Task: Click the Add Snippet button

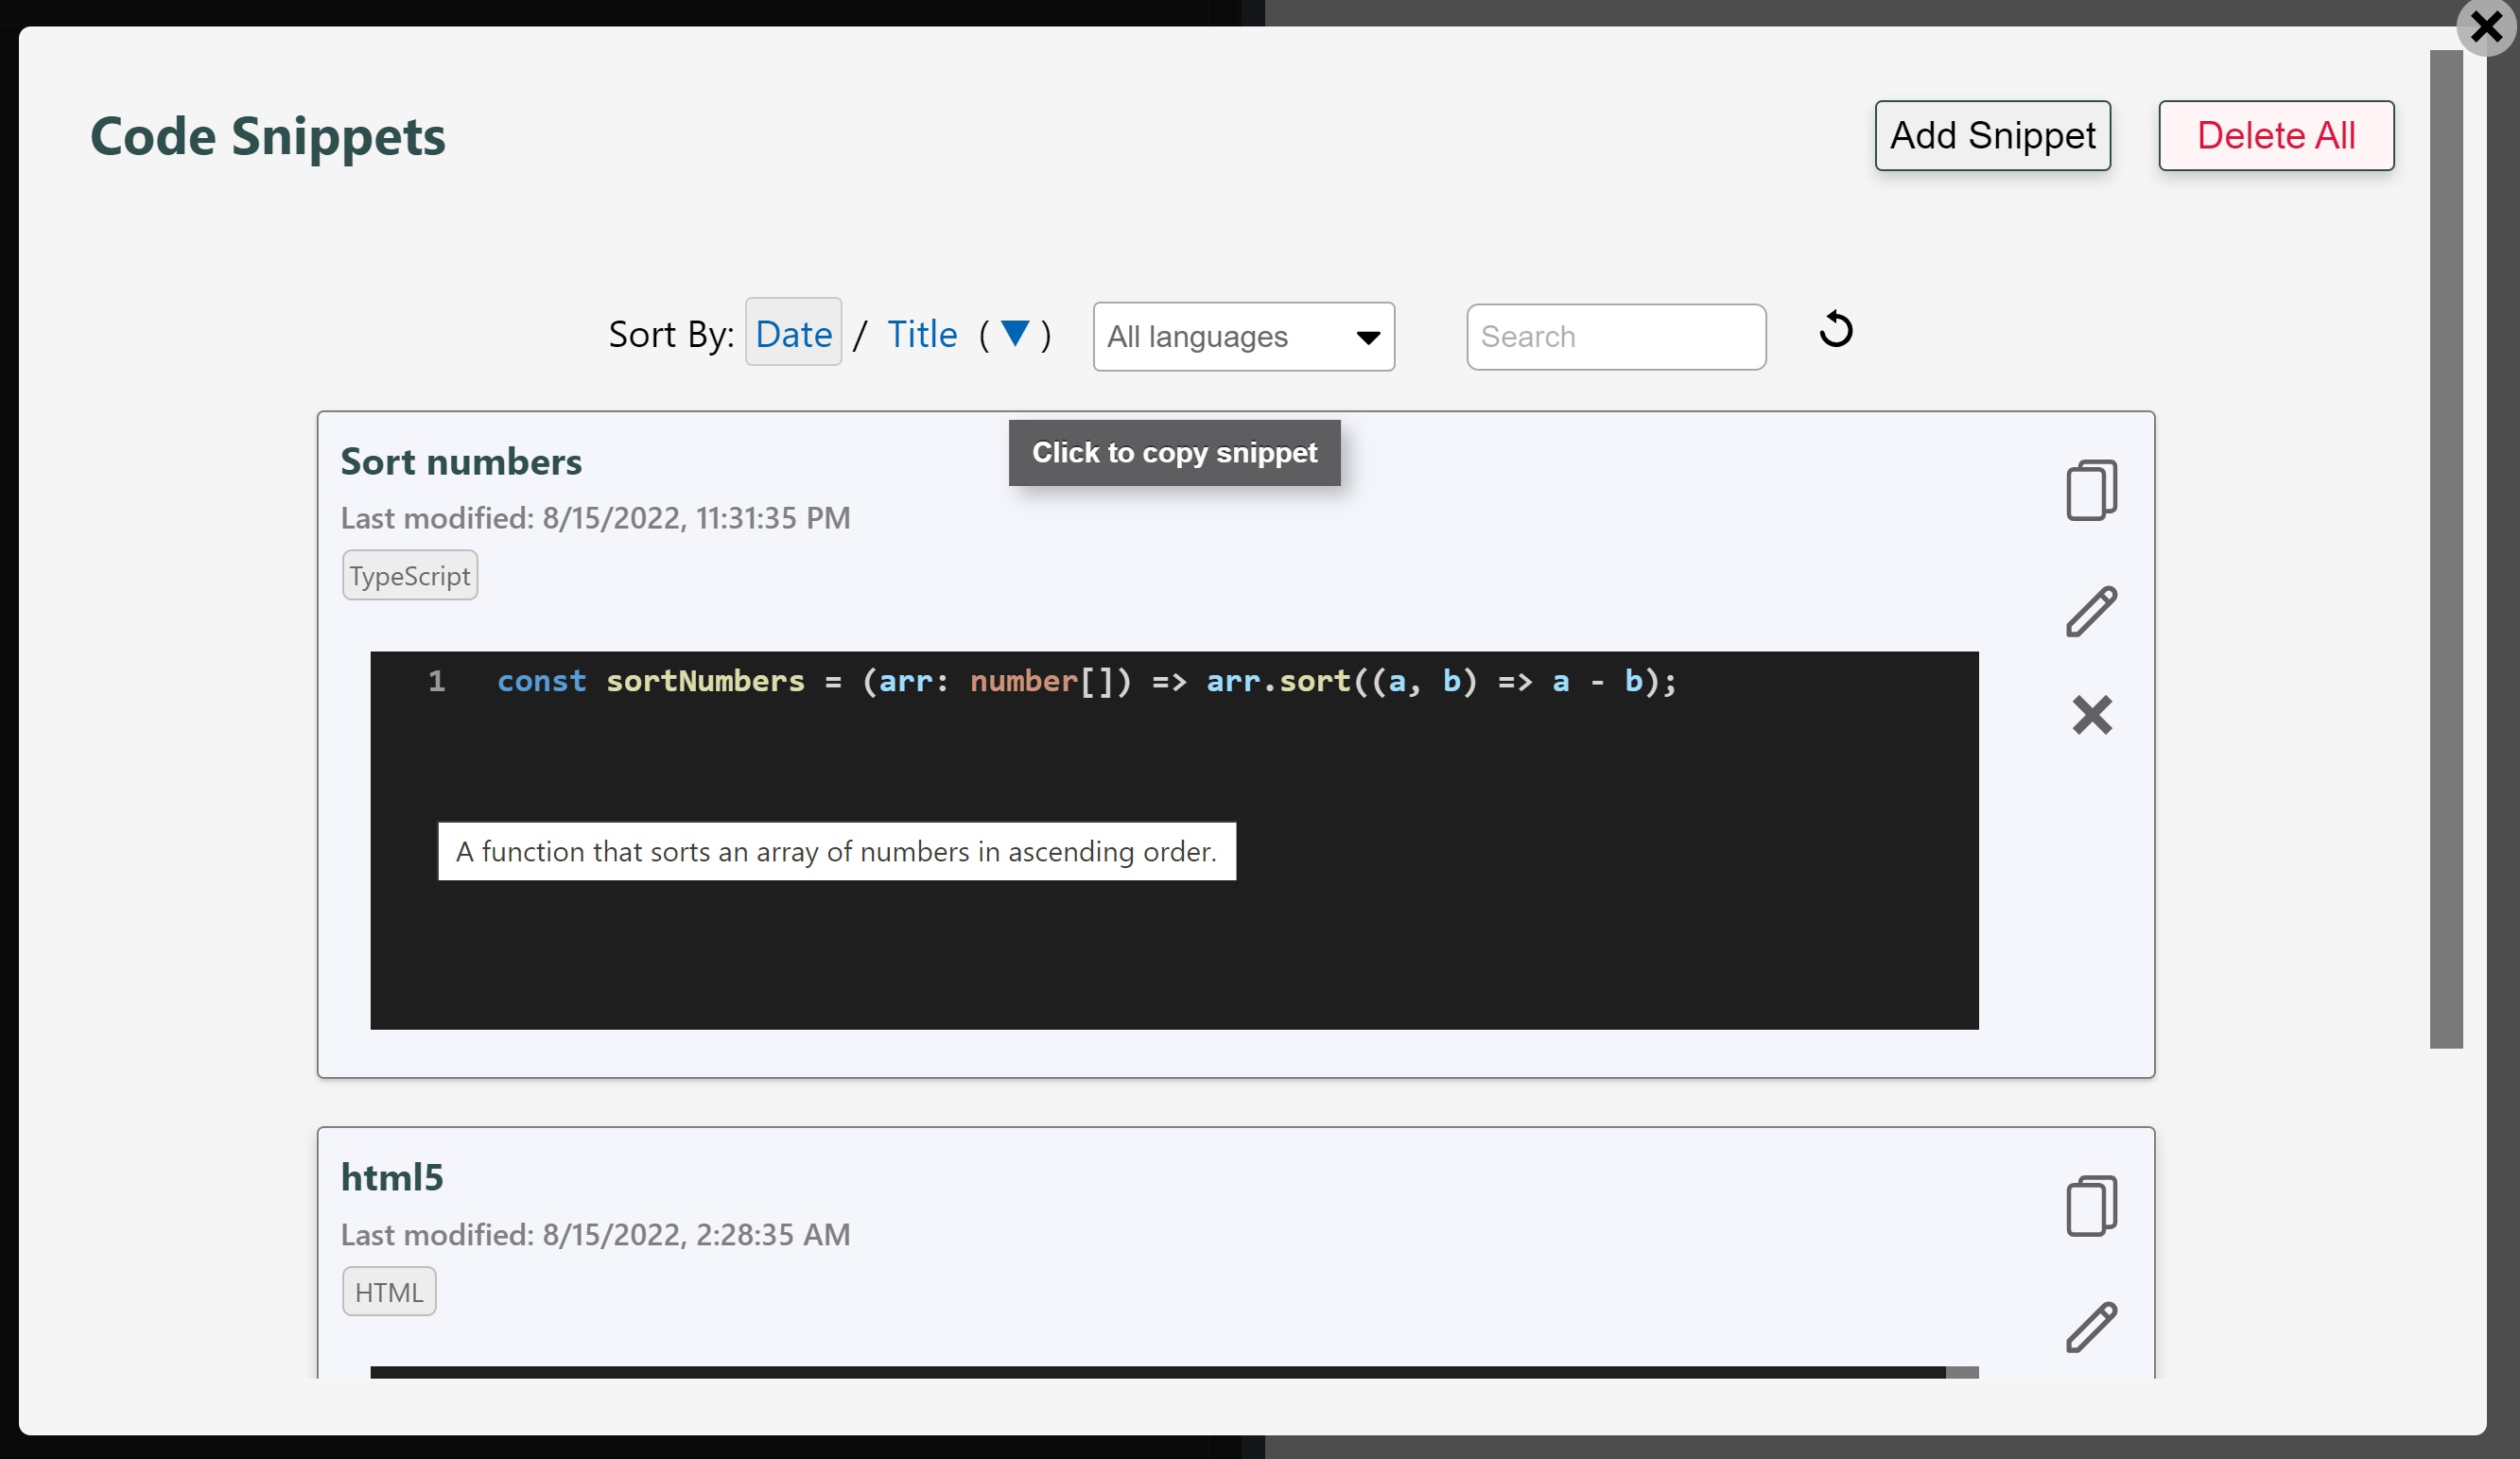Action: 1992,133
